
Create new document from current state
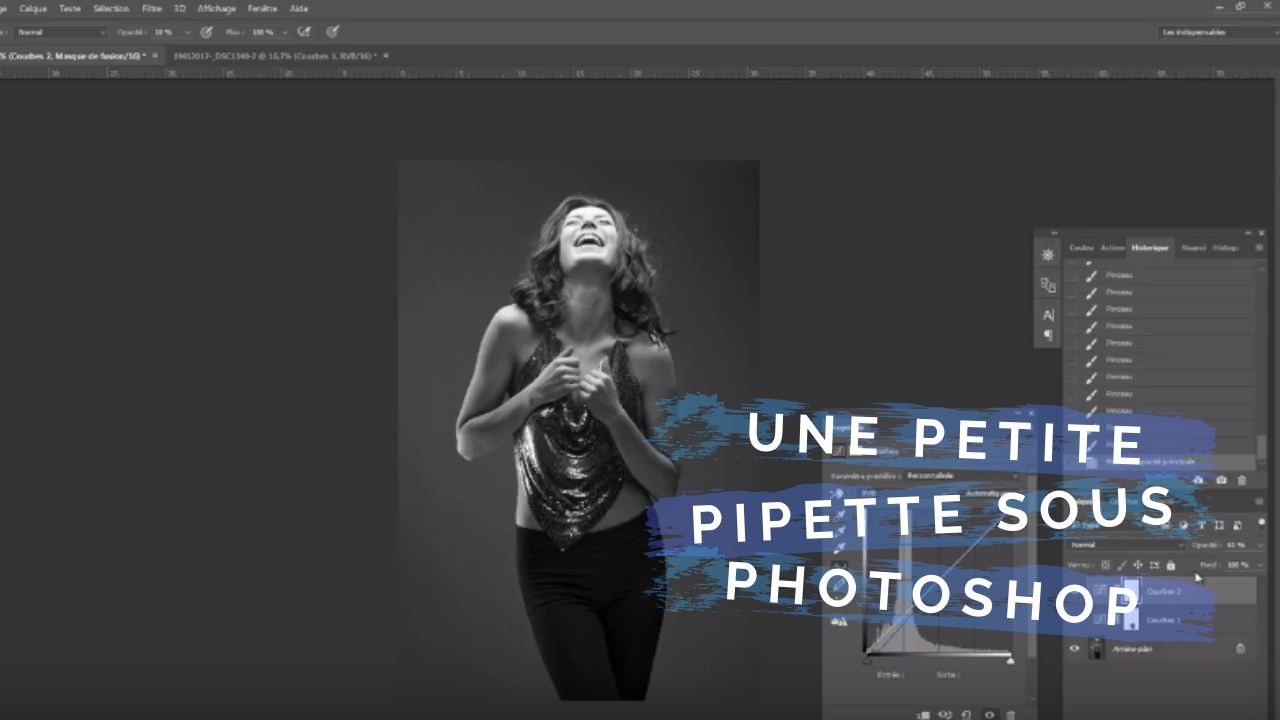click(x=1199, y=480)
